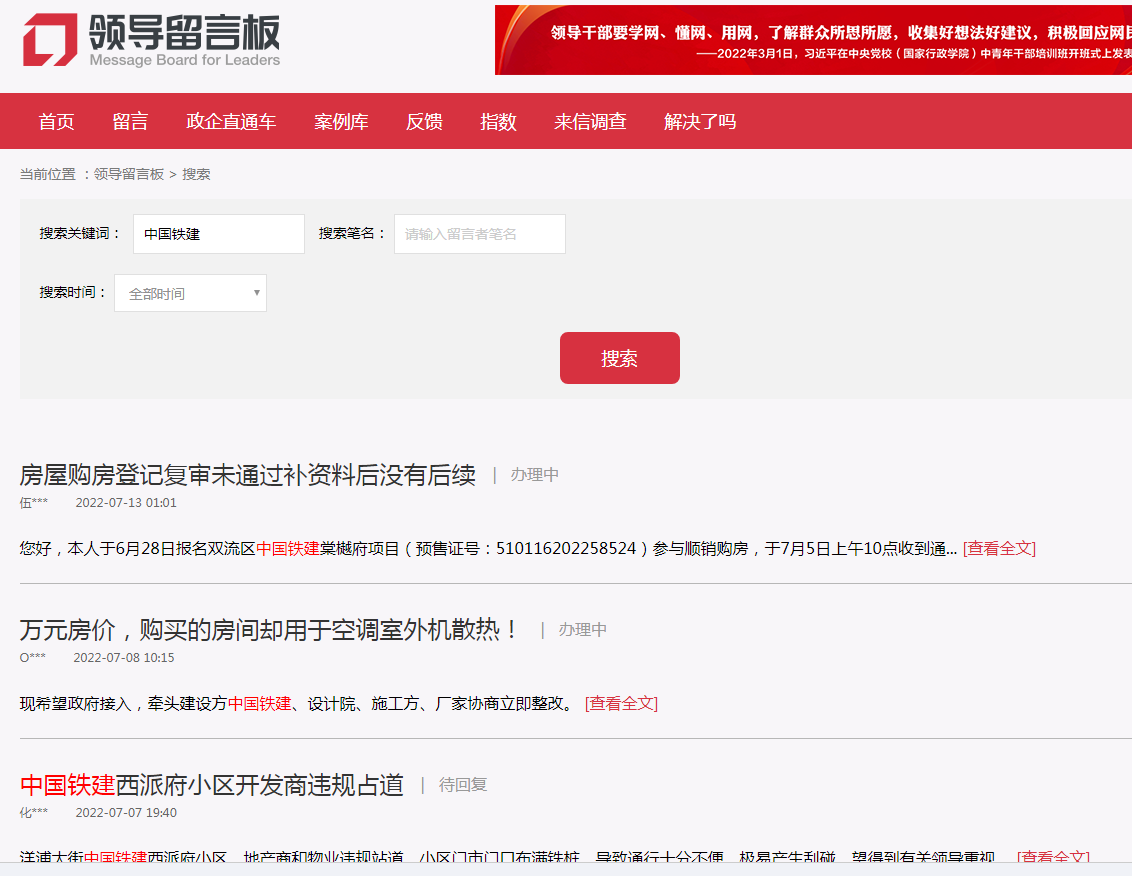
Task: Click 指数 in the red menu bar
Action: [x=498, y=122]
